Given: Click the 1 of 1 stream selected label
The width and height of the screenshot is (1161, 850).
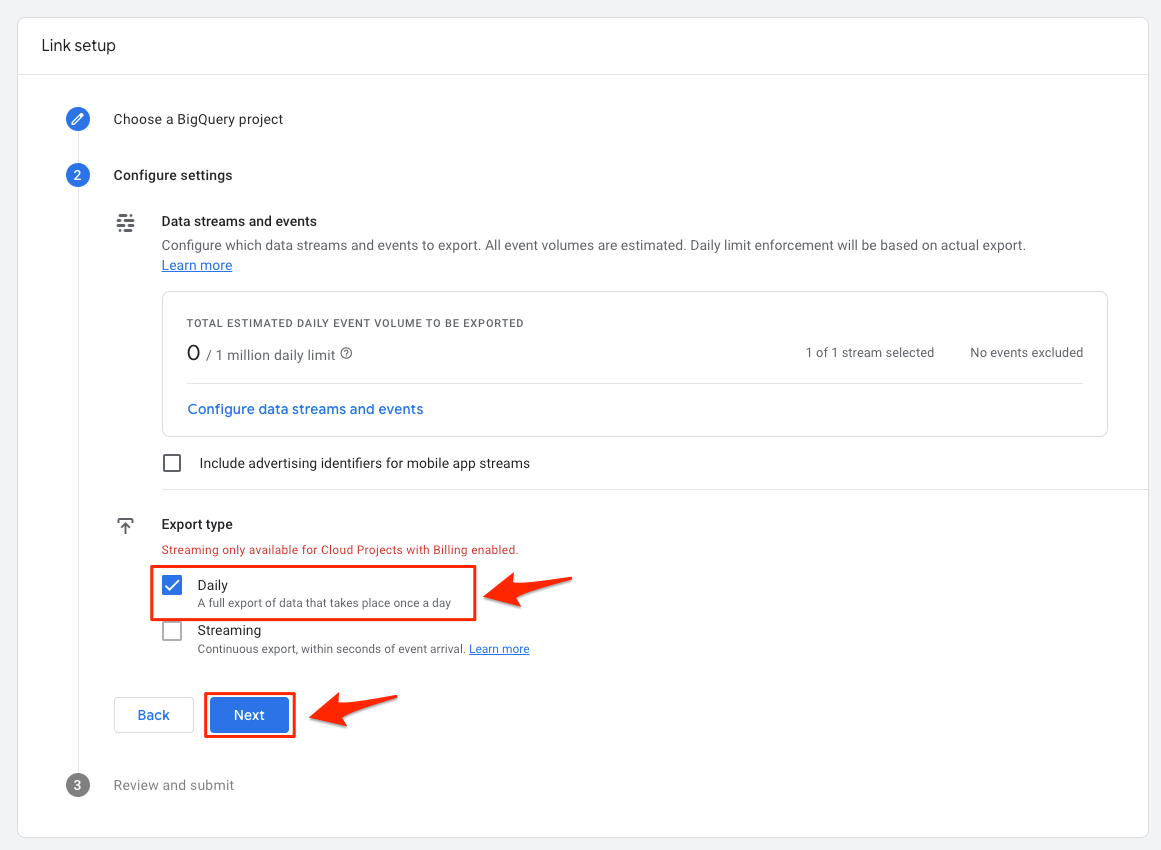Looking at the screenshot, I should coord(869,352).
